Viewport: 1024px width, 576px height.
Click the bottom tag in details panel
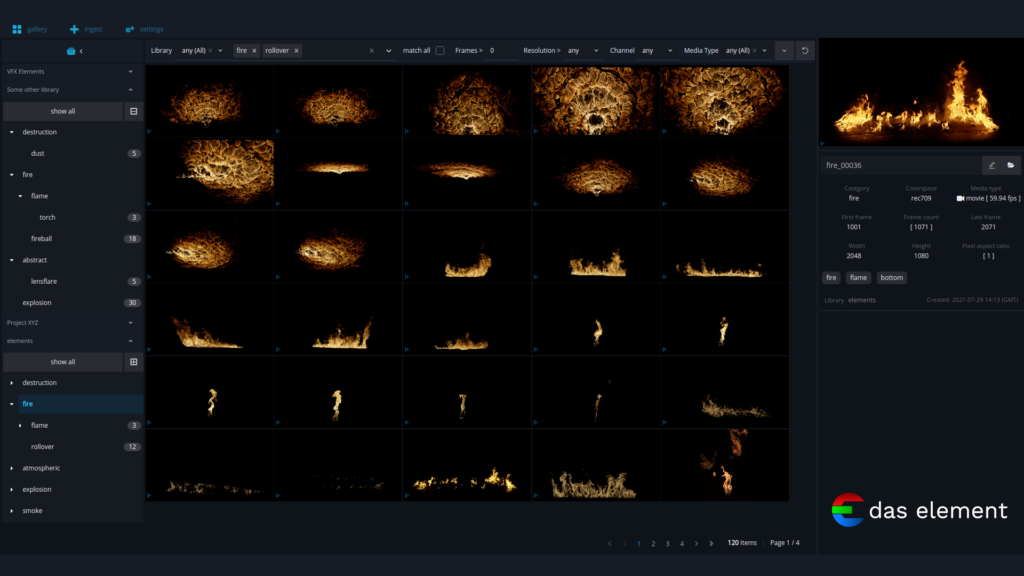[x=891, y=278]
